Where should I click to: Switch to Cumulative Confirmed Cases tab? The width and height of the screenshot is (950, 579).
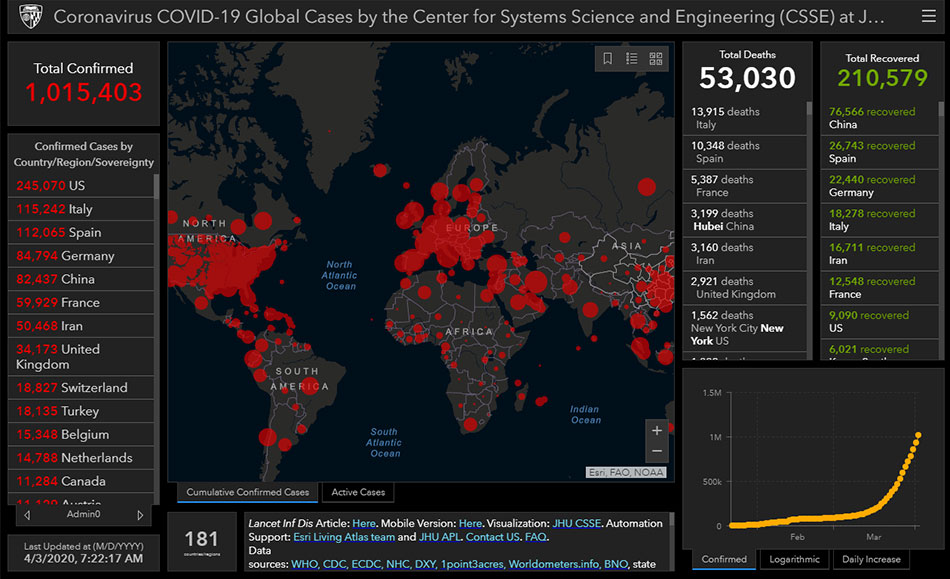point(247,492)
